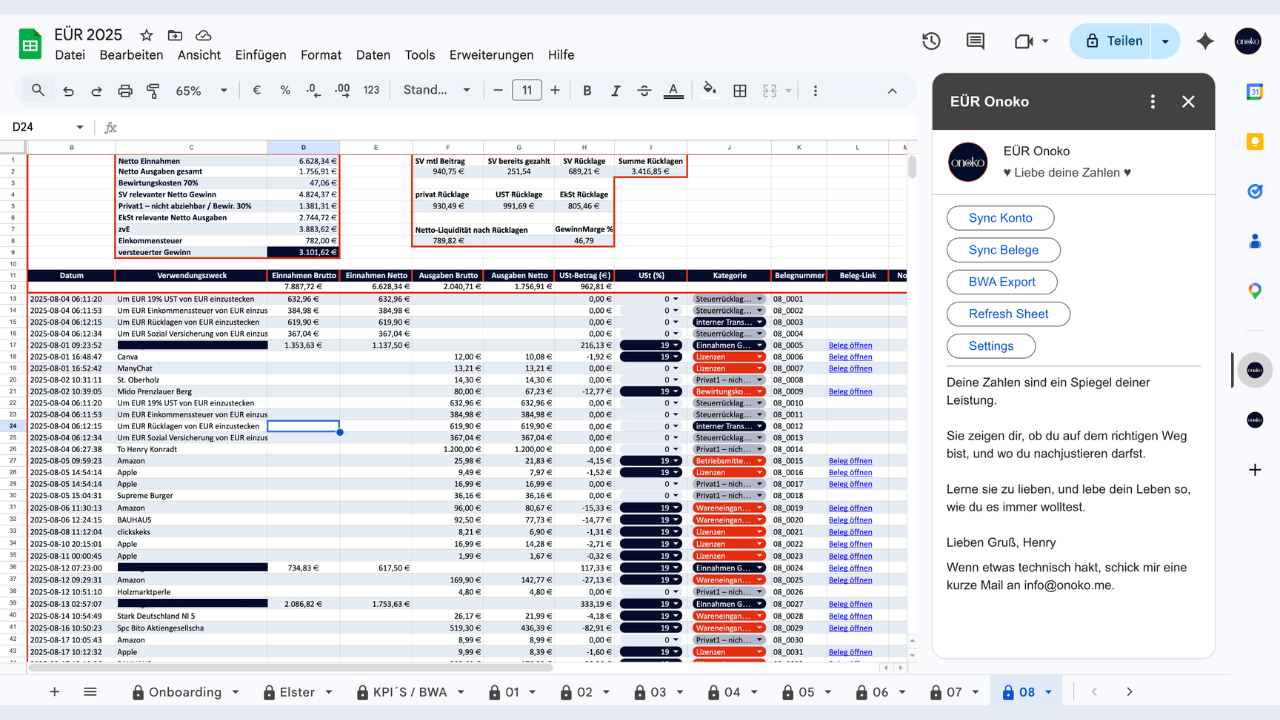This screenshot has width=1280, height=720.
Task: Open the Erweiterungen menu
Action: click(491, 55)
